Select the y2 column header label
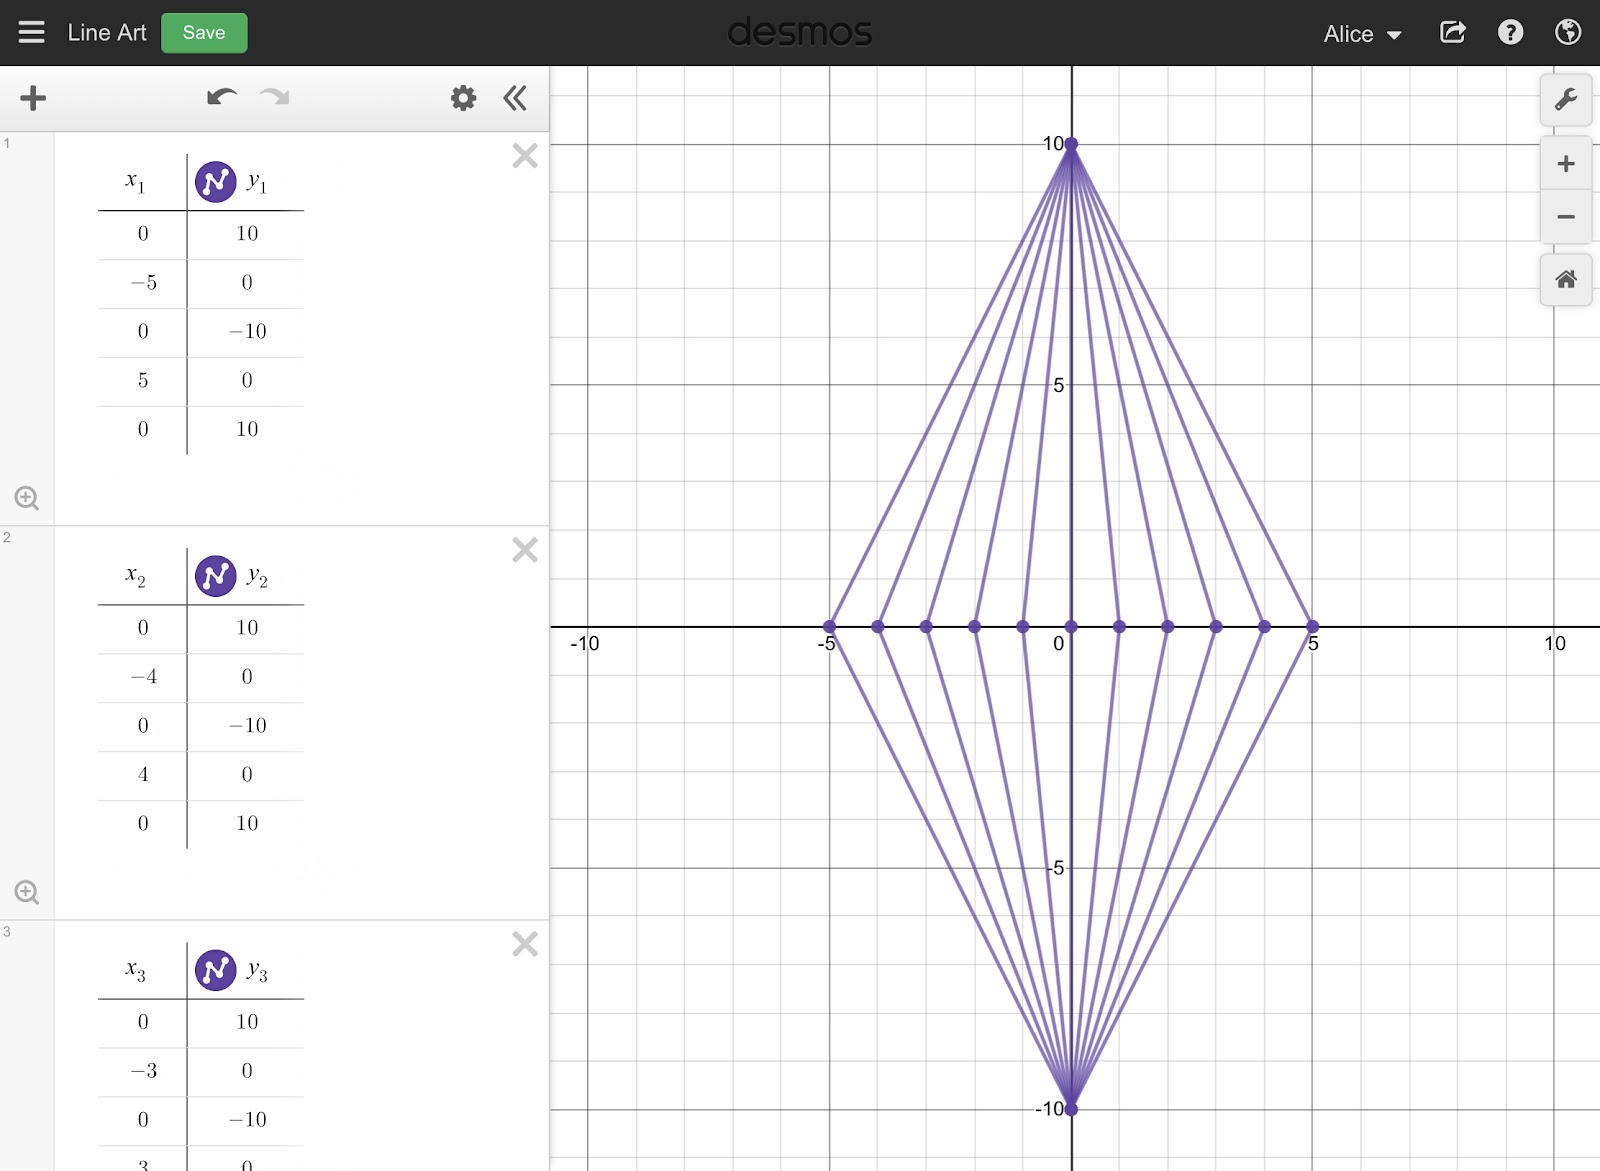The width and height of the screenshot is (1600, 1171). 257,577
